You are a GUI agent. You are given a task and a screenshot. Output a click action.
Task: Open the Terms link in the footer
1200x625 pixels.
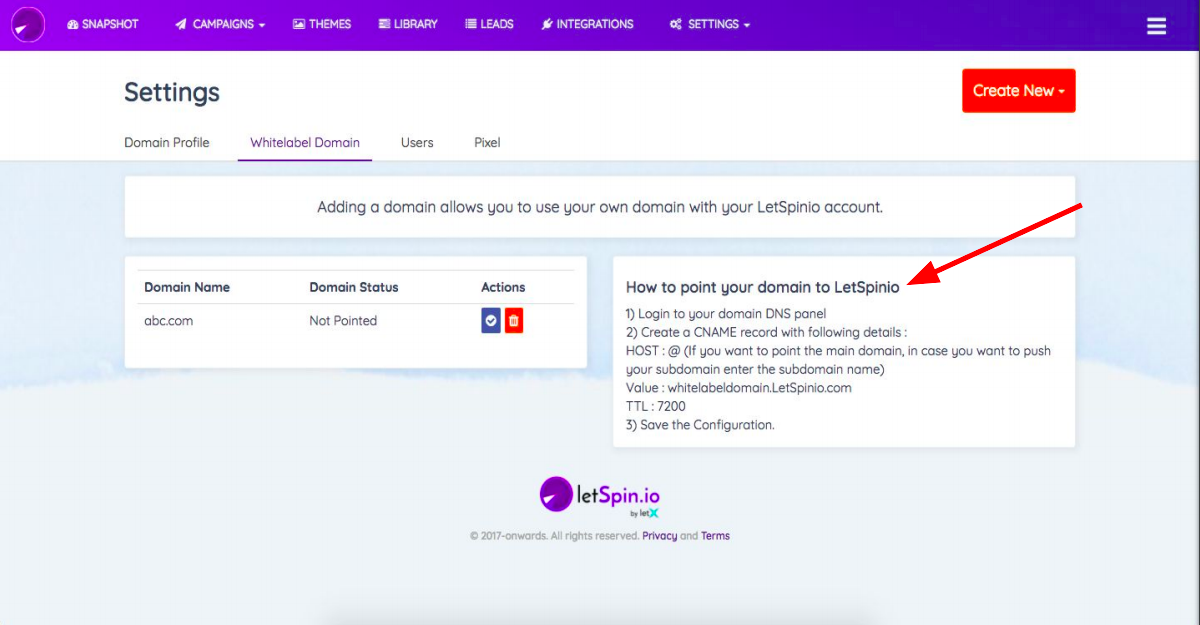pyautogui.click(x=715, y=536)
